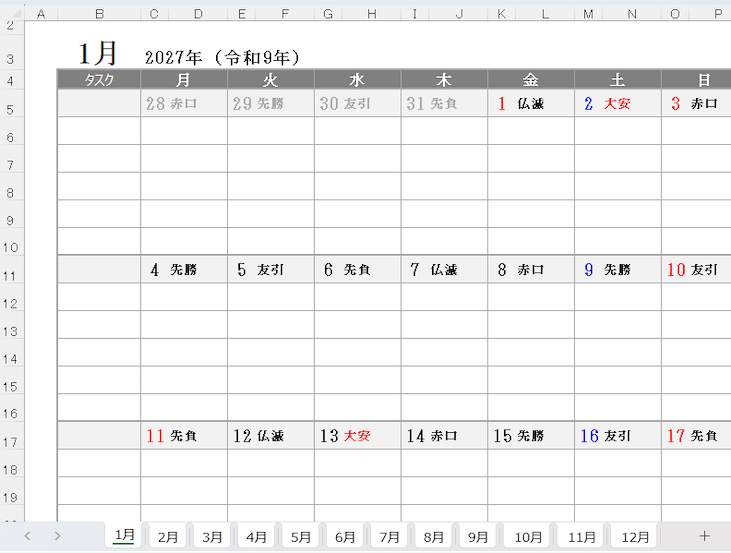
Task: Select the date cell 13 大安
Action: point(358,435)
